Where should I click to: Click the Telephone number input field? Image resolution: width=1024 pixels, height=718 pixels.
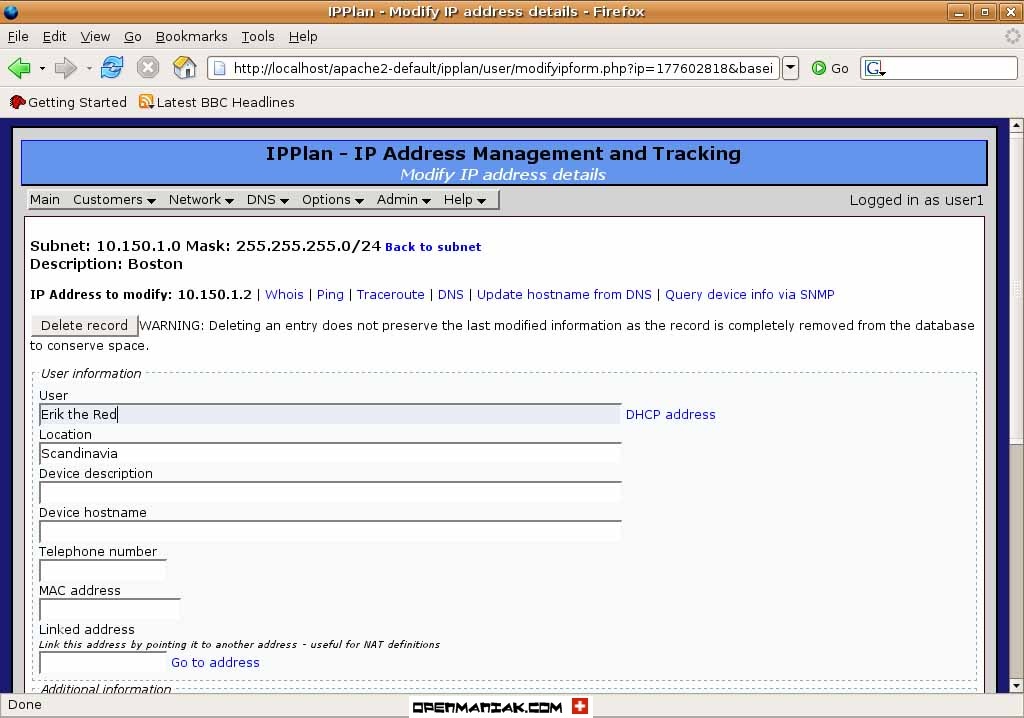103,570
